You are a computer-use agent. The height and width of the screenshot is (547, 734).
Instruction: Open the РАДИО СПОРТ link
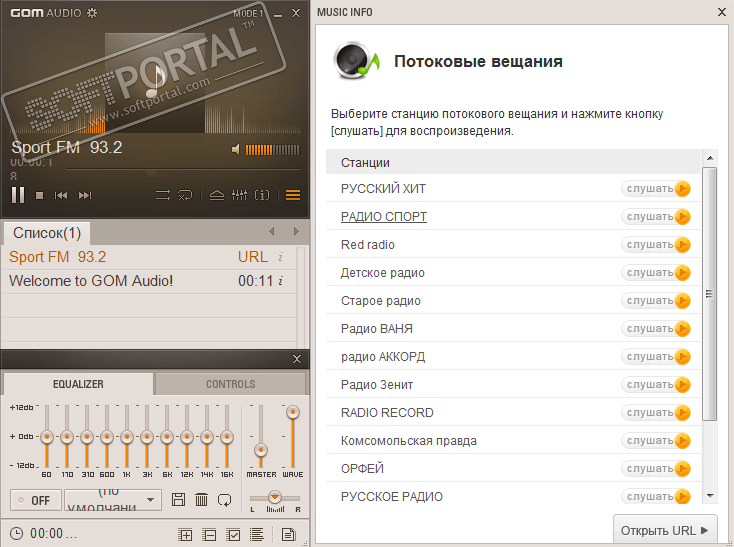(x=384, y=217)
